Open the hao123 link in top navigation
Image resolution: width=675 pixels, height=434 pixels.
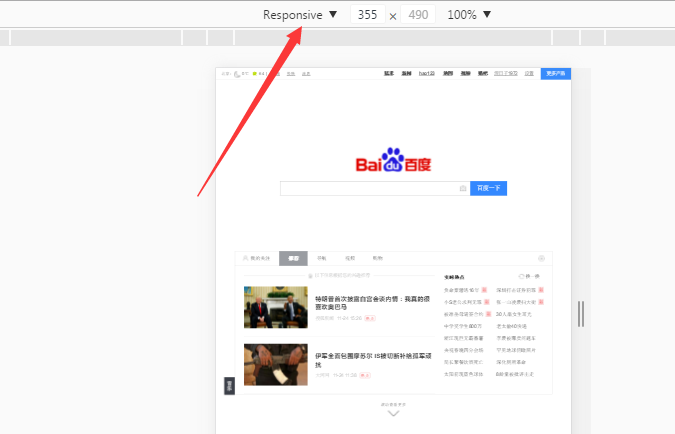(427, 74)
